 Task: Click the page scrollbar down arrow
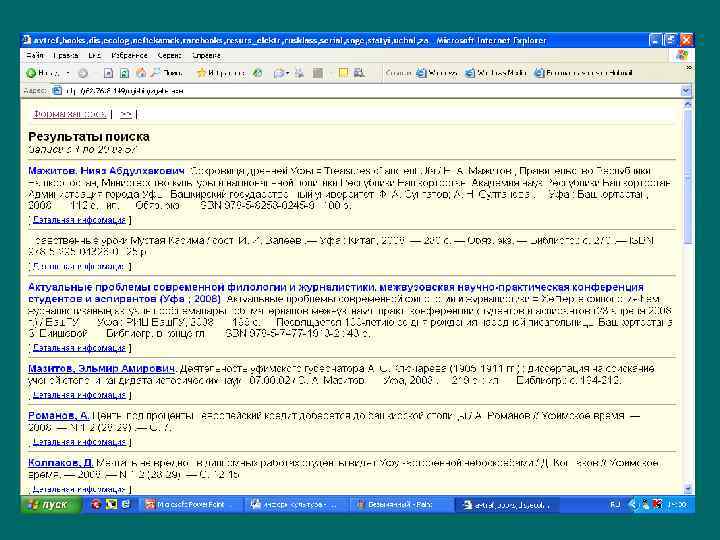coord(687,488)
